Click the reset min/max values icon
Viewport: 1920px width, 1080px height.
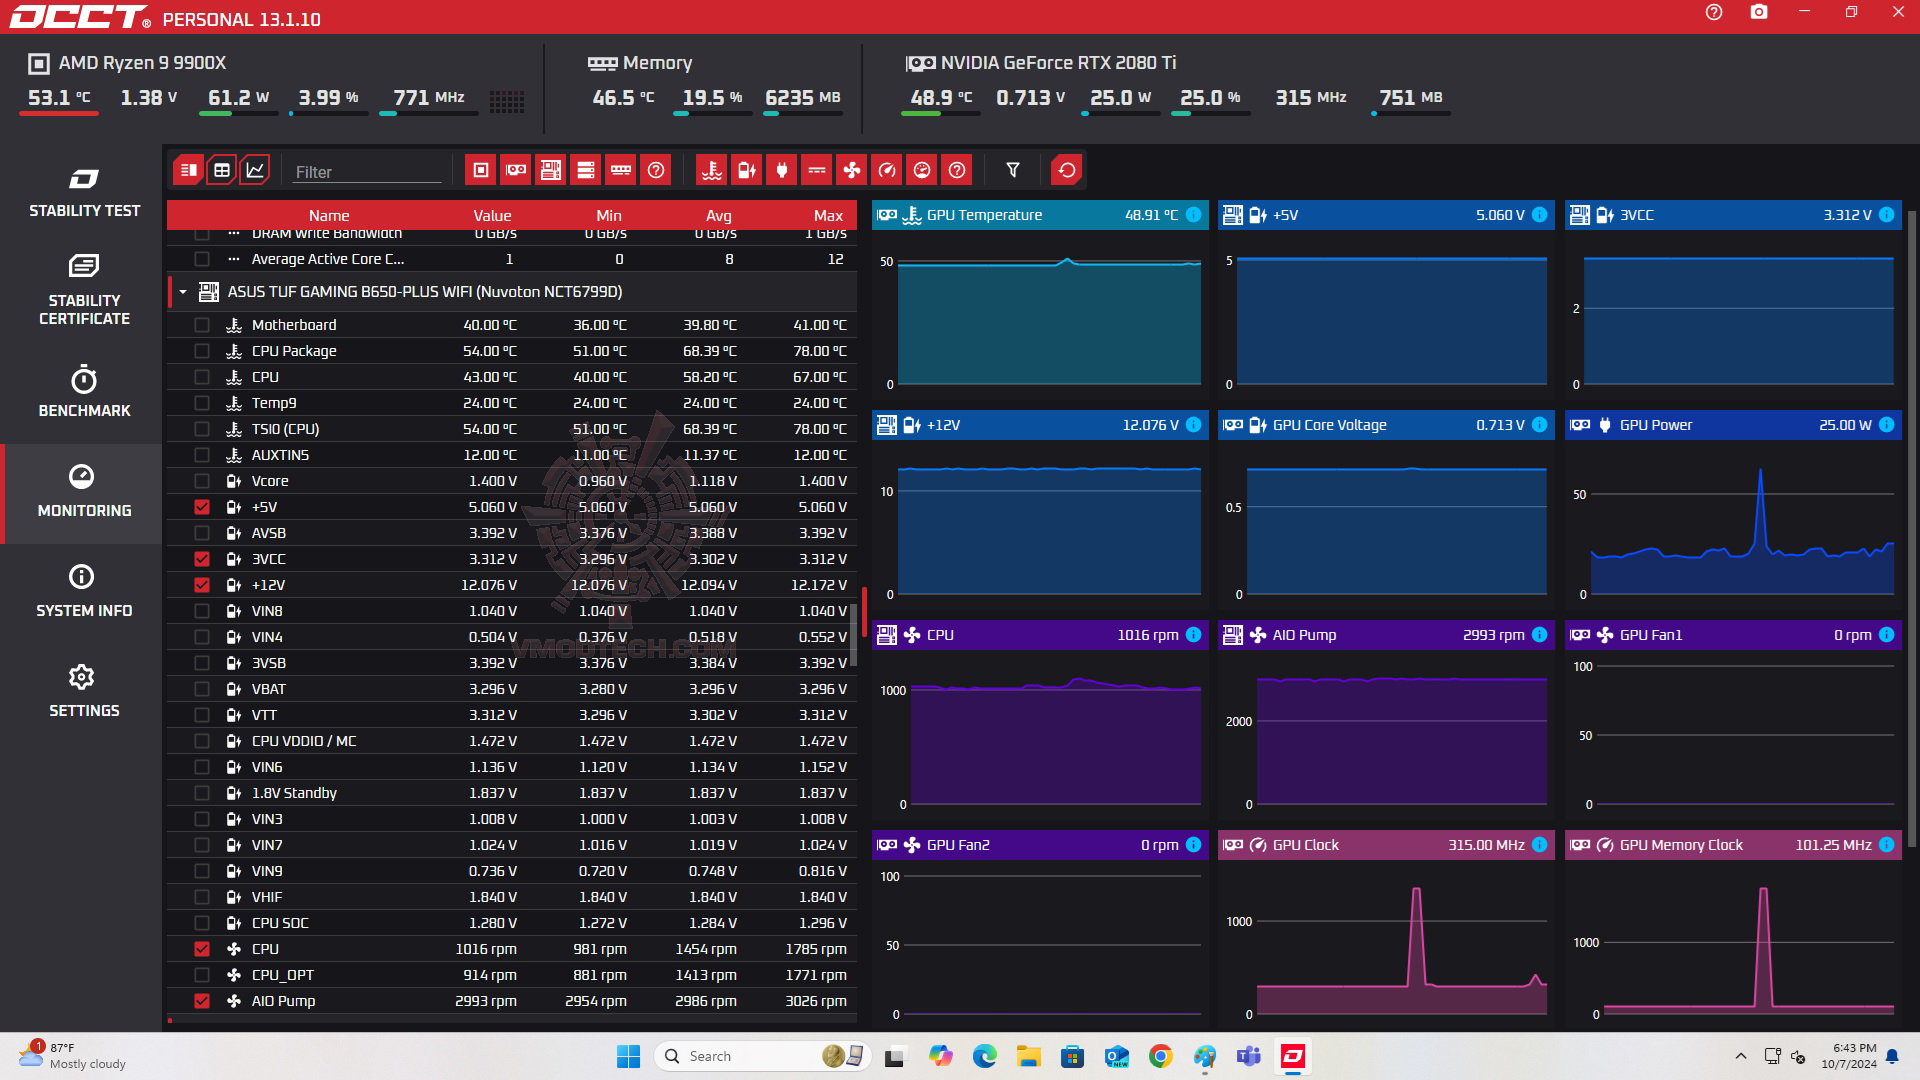click(x=1067, y=170)
